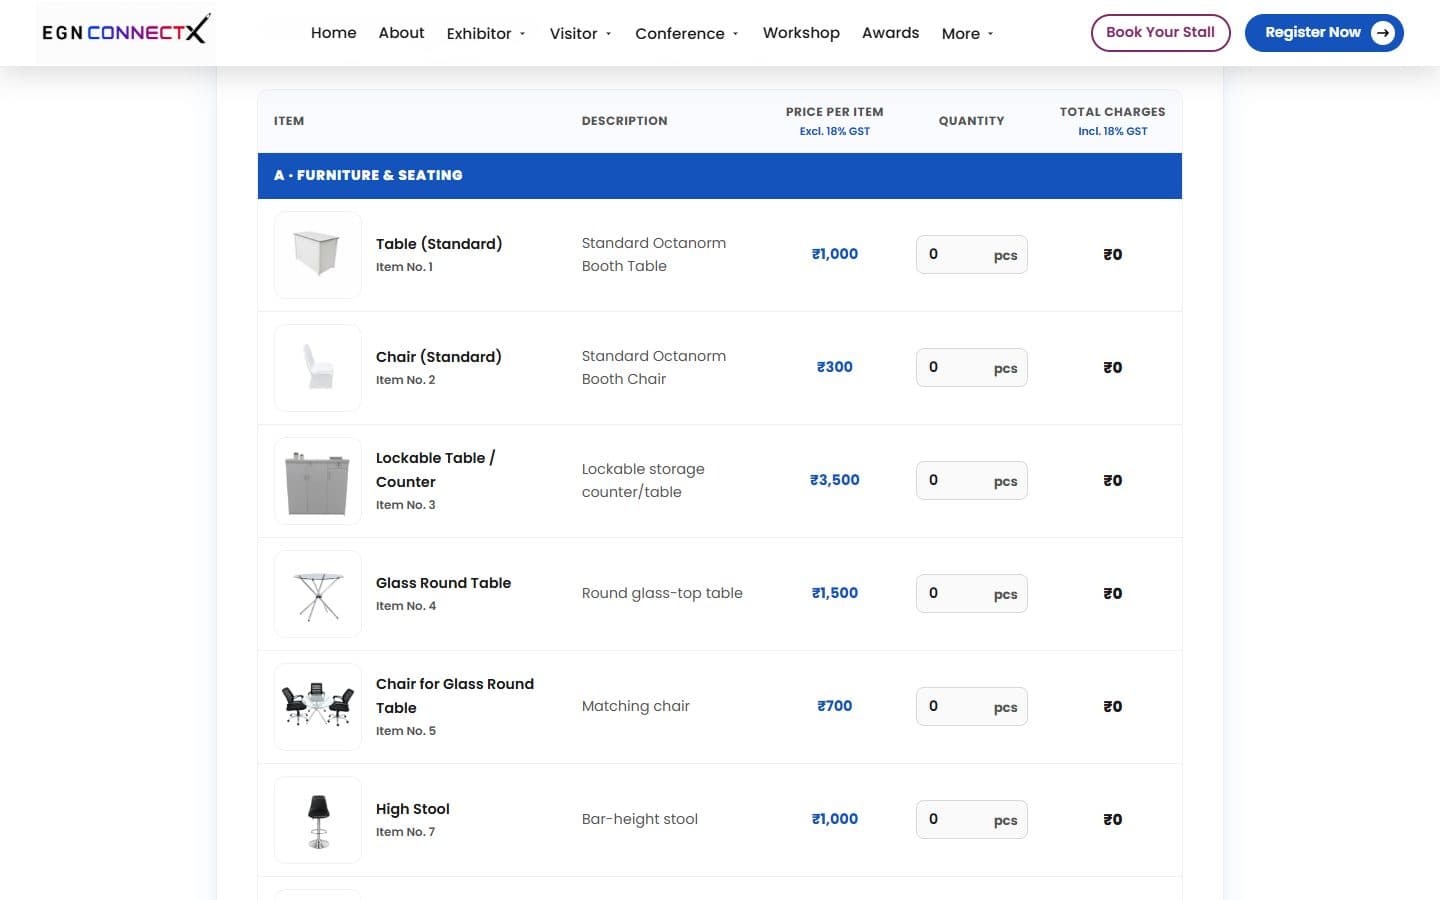Click the 'Bar-height stool' description

coord(640,819)
